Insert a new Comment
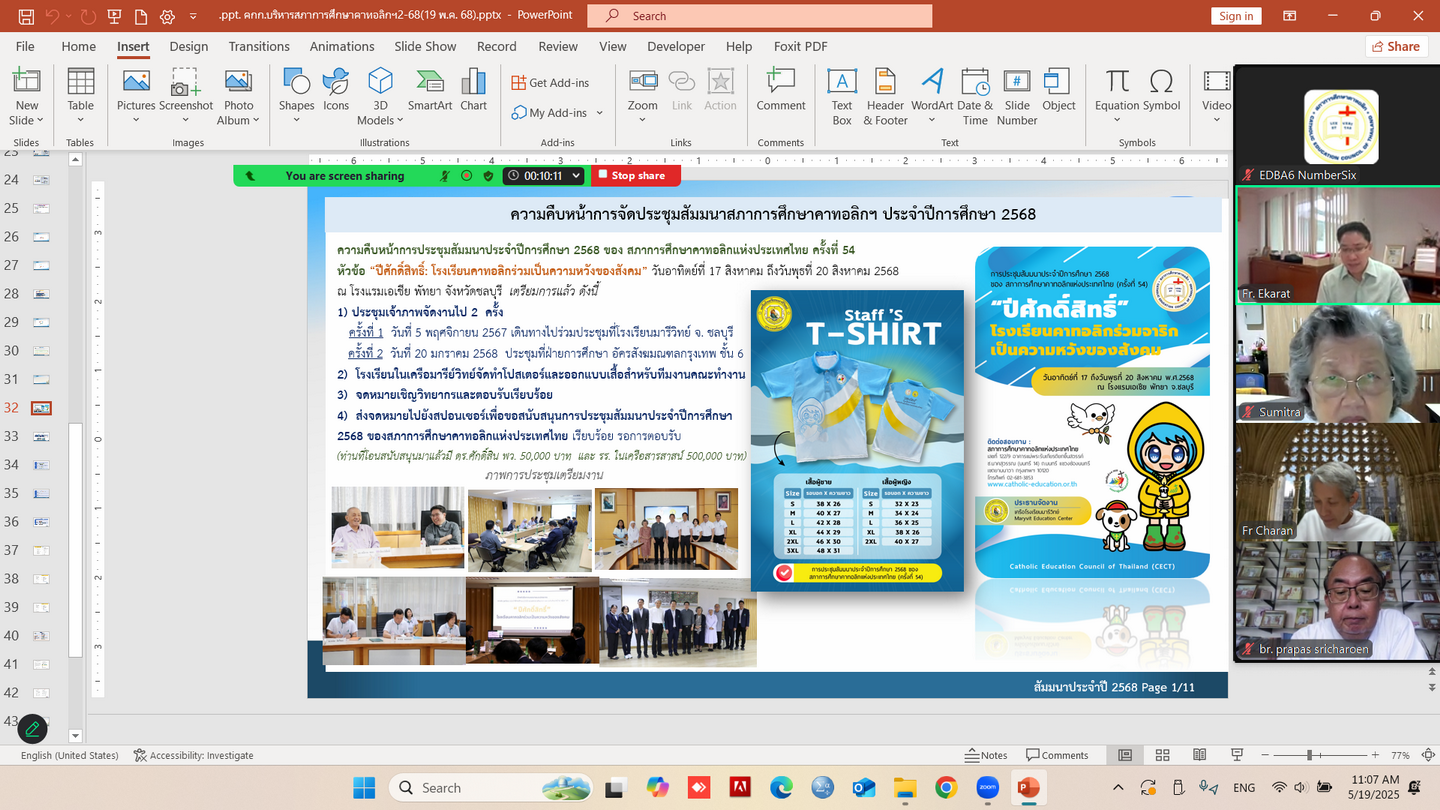The height and width of the screenshot is (810, 1440). [x=781, y=90]
